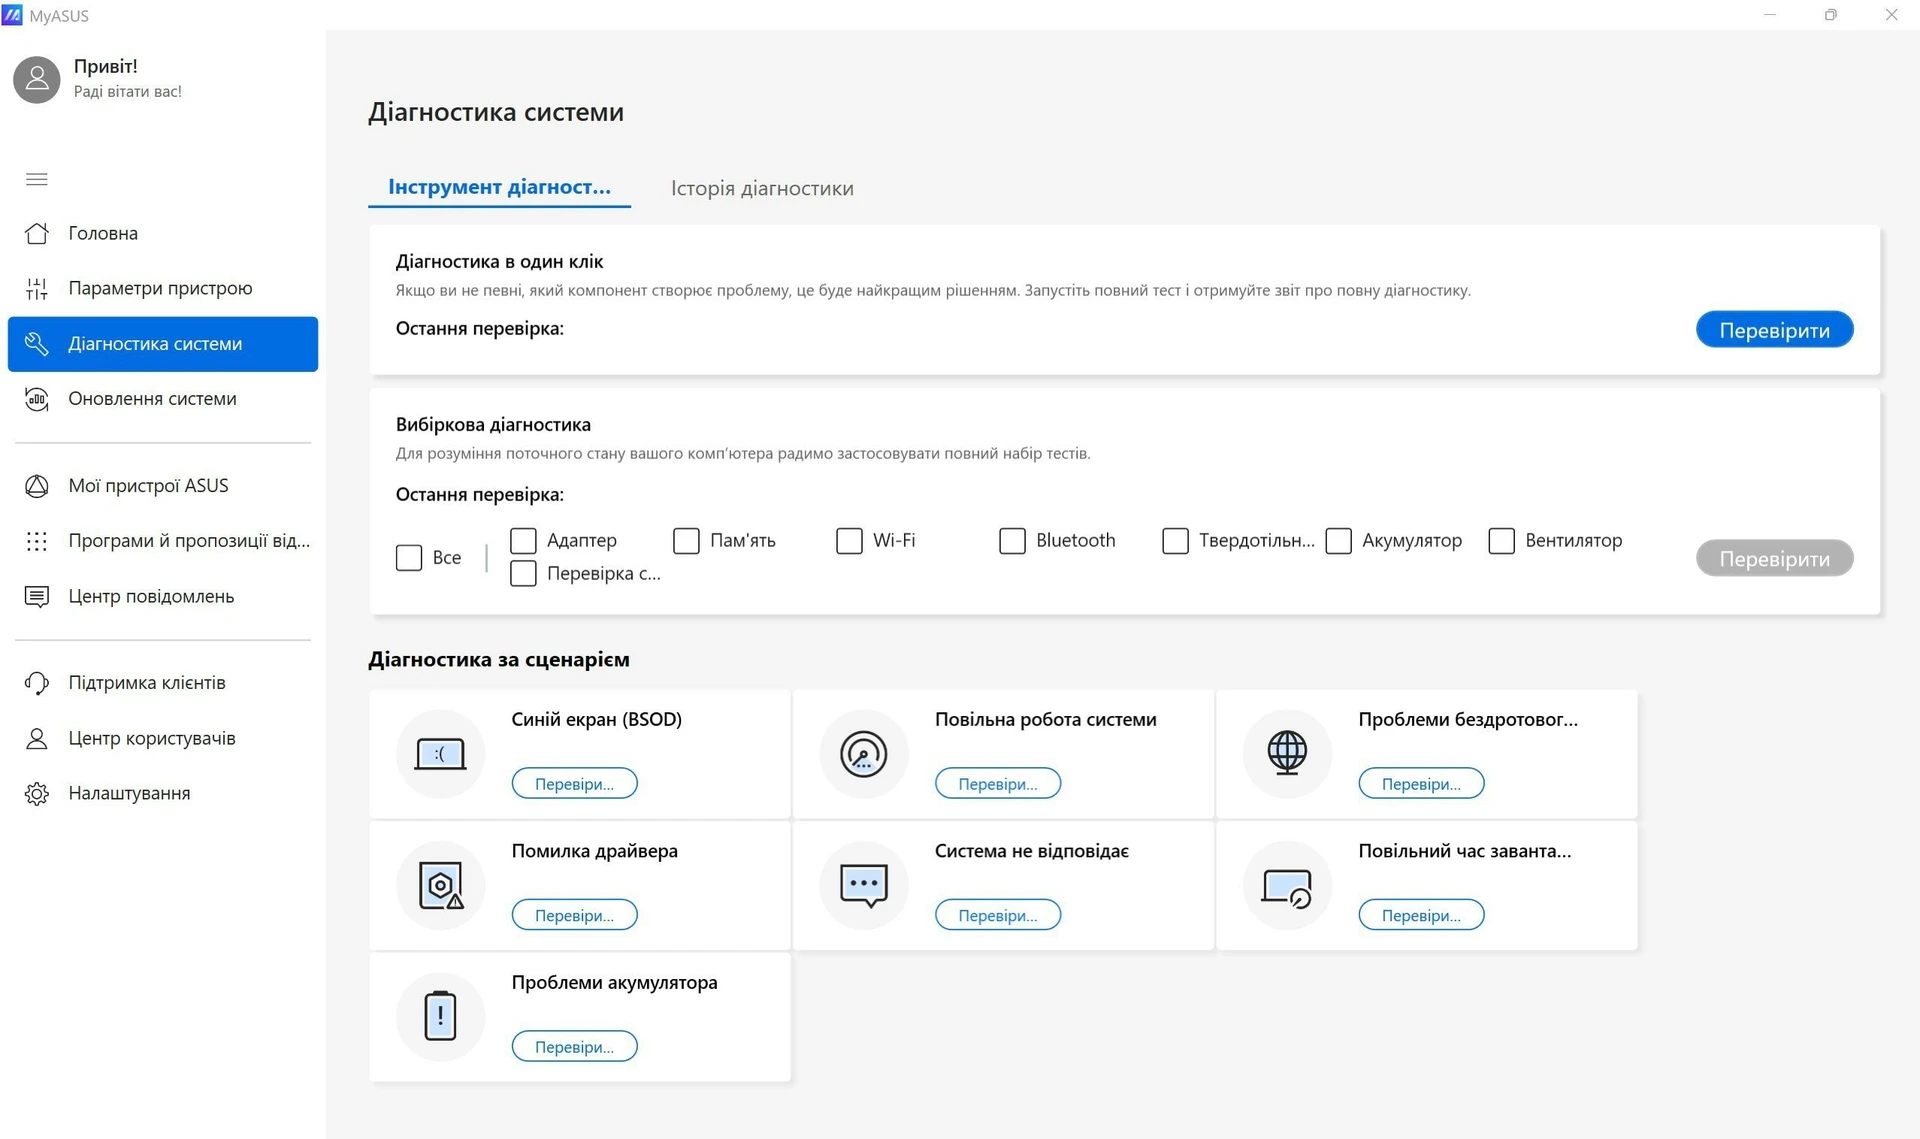Click the Система не відповідає chat icon
The width and height of the screenshot is (1920, 1139).
tap(864, 885)
